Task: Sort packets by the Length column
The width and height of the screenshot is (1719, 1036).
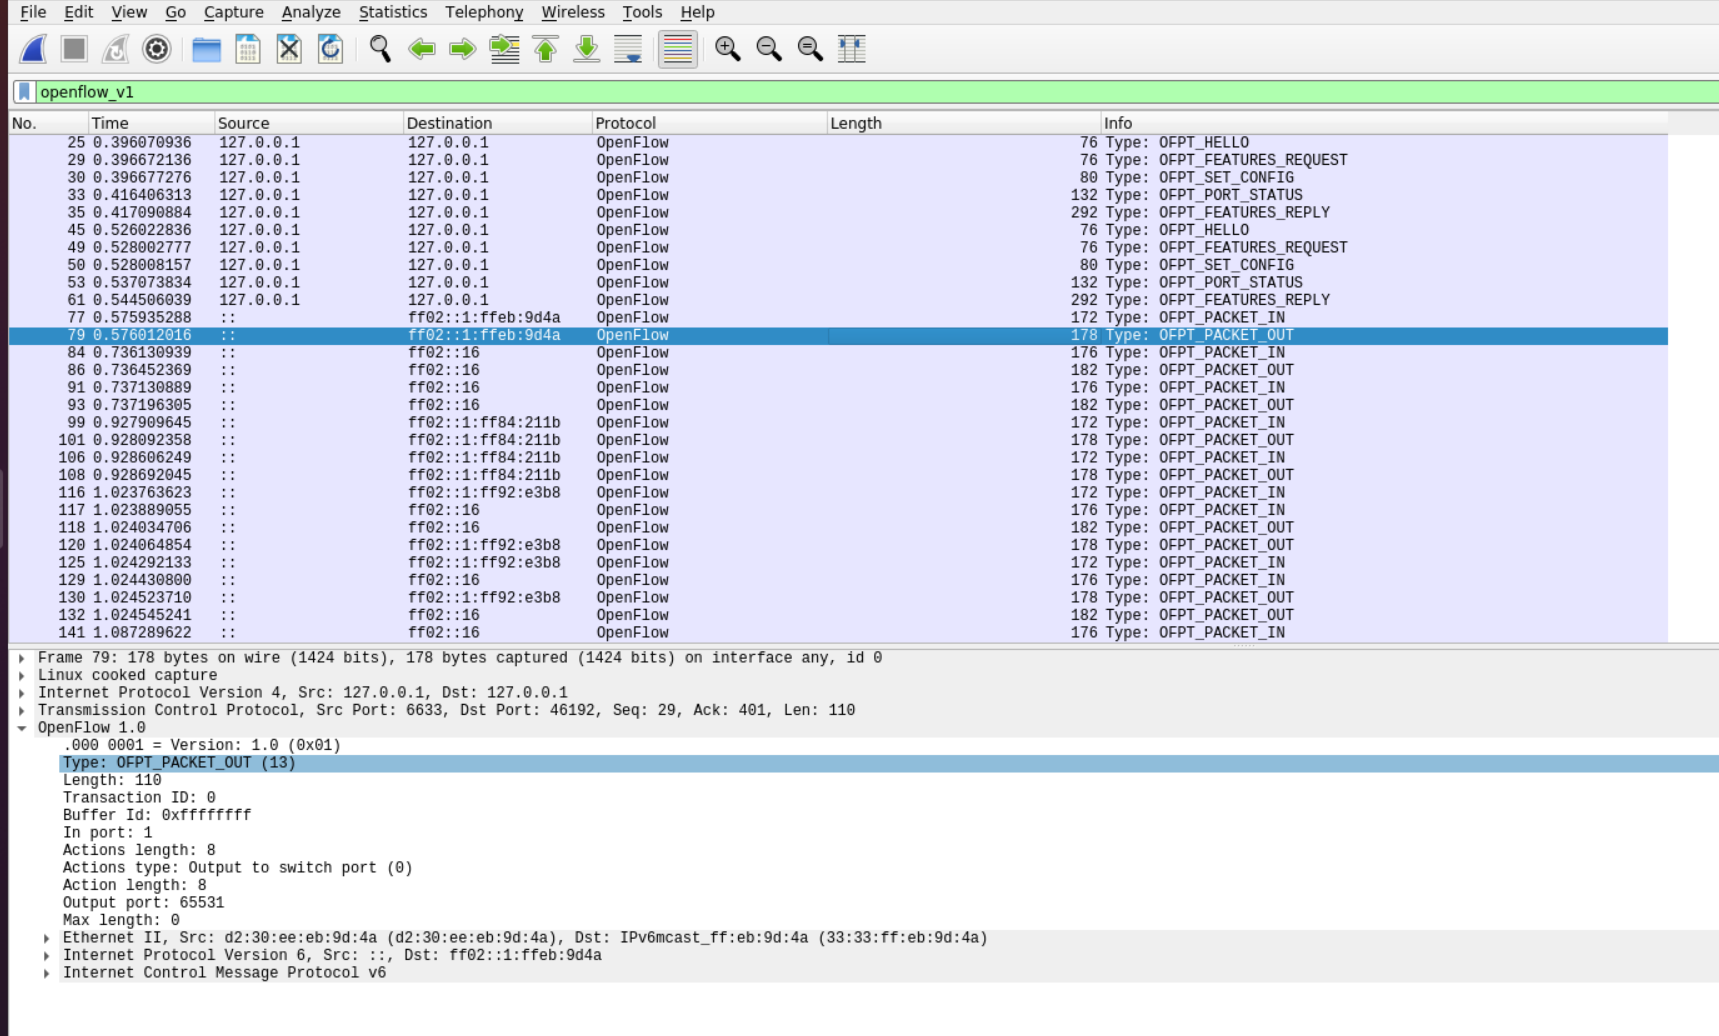Action: (x=964, y=123)
